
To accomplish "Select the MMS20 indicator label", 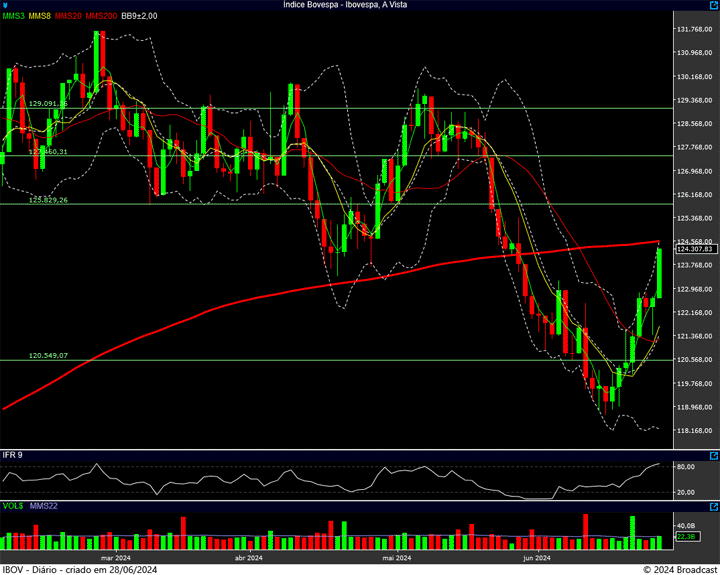I will coord(68,16).
